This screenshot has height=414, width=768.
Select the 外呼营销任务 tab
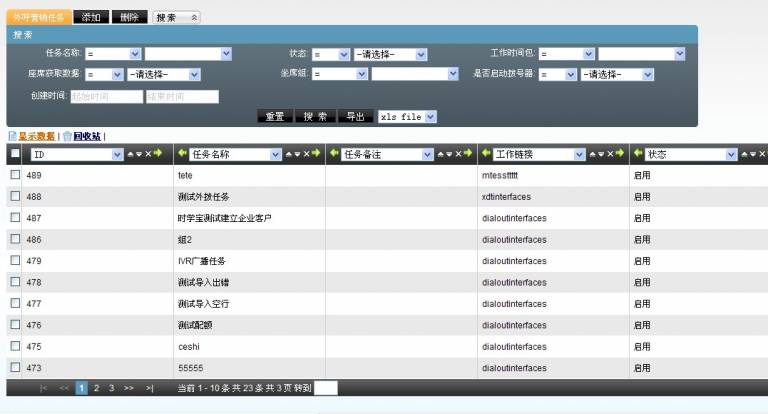click(x=37, y=18)
